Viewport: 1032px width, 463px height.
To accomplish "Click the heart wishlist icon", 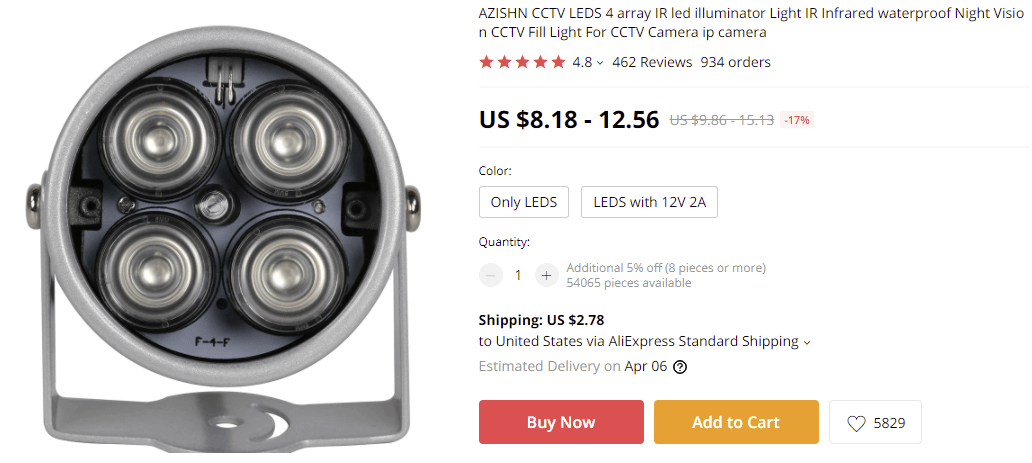I will coord(856,423).
